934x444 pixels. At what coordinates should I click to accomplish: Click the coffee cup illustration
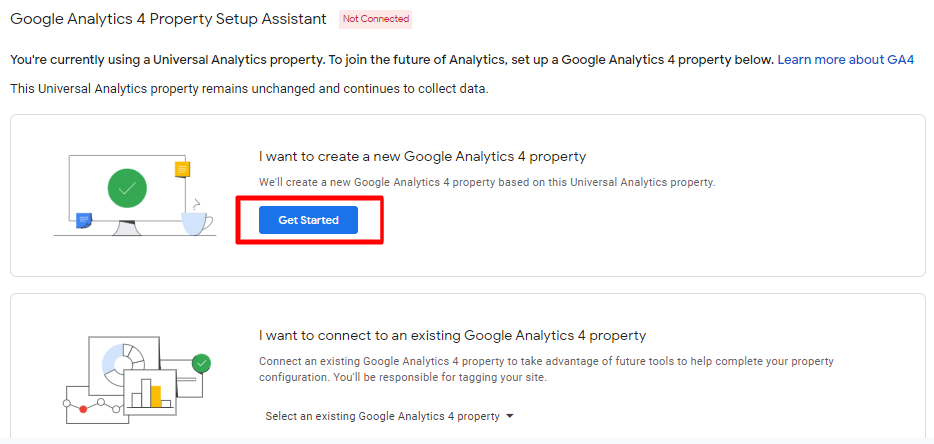coord(196,221)
